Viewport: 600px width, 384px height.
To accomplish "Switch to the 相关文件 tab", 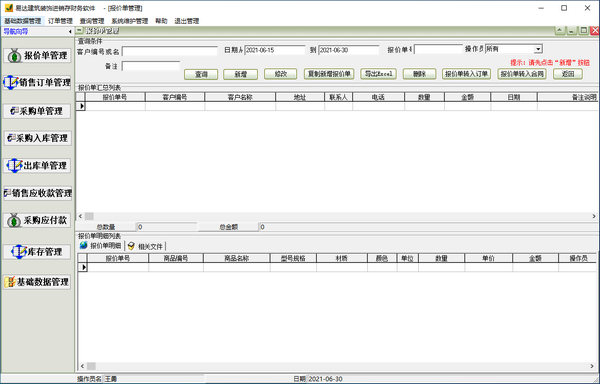I will point(145,246).
